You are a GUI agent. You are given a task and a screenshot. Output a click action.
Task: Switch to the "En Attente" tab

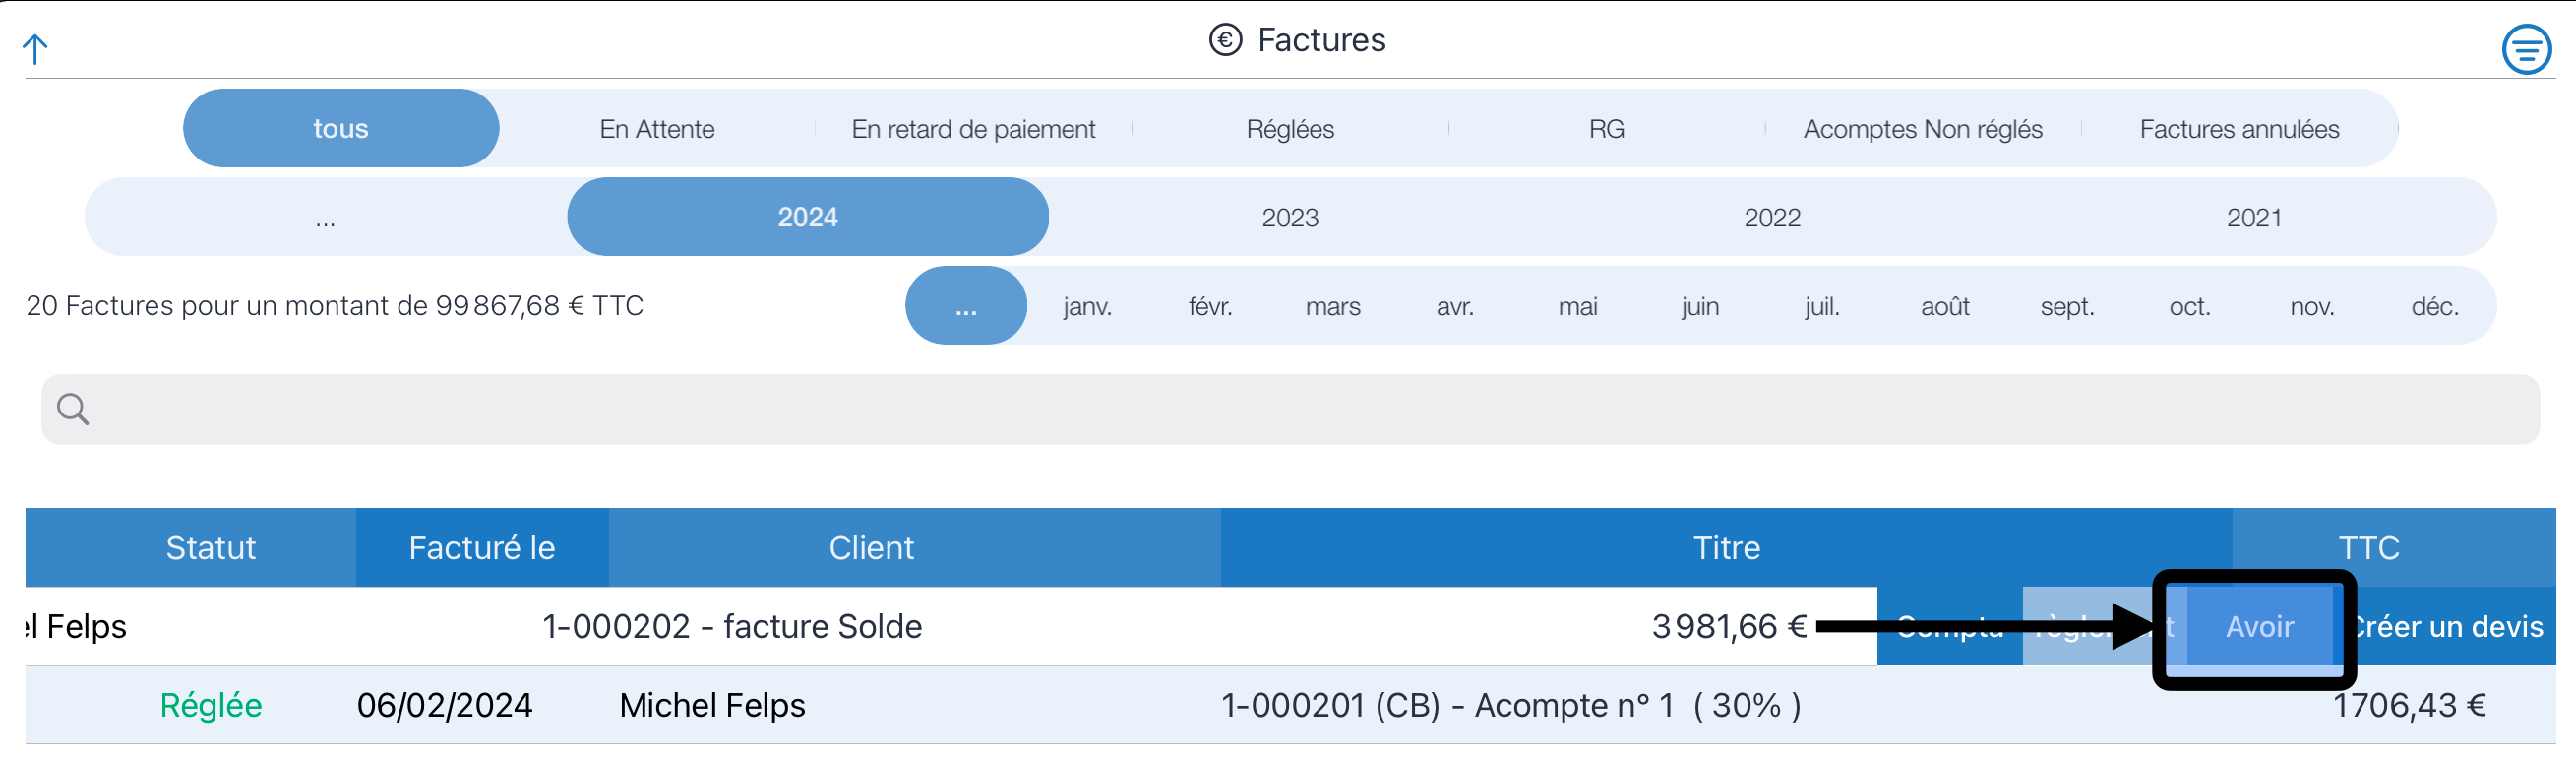pyautogui.click(x=657, y=128)
